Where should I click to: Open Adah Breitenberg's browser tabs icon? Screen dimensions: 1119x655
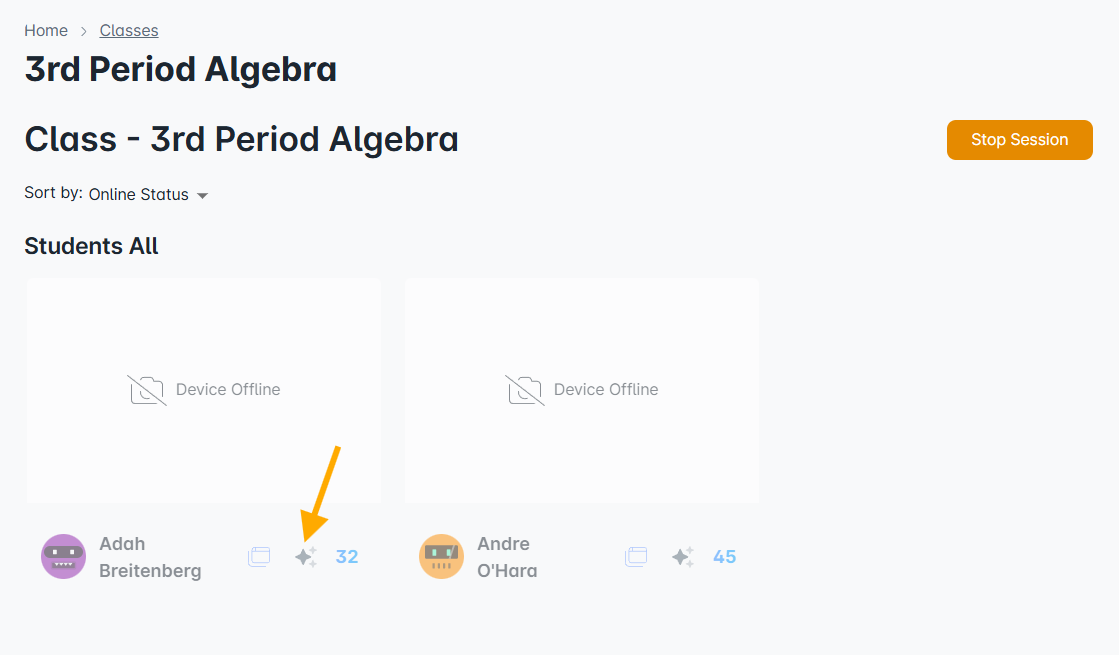[259, 557]
